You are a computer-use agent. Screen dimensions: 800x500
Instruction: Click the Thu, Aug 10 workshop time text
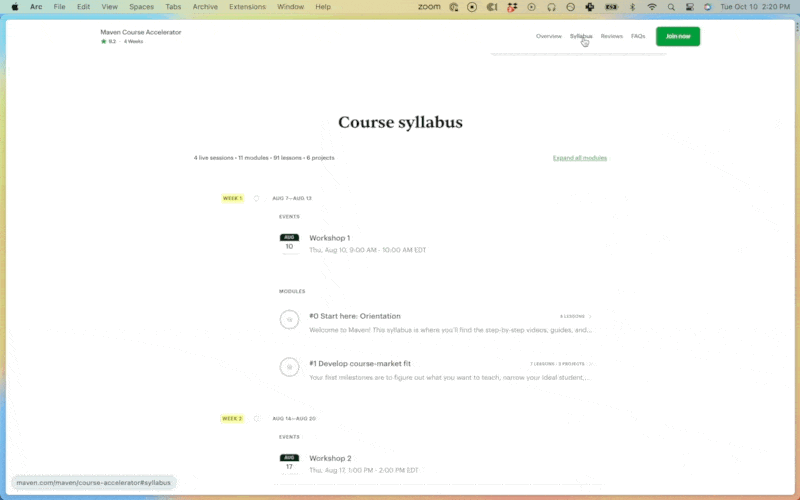pyautogui.click(x=367, y=250)
